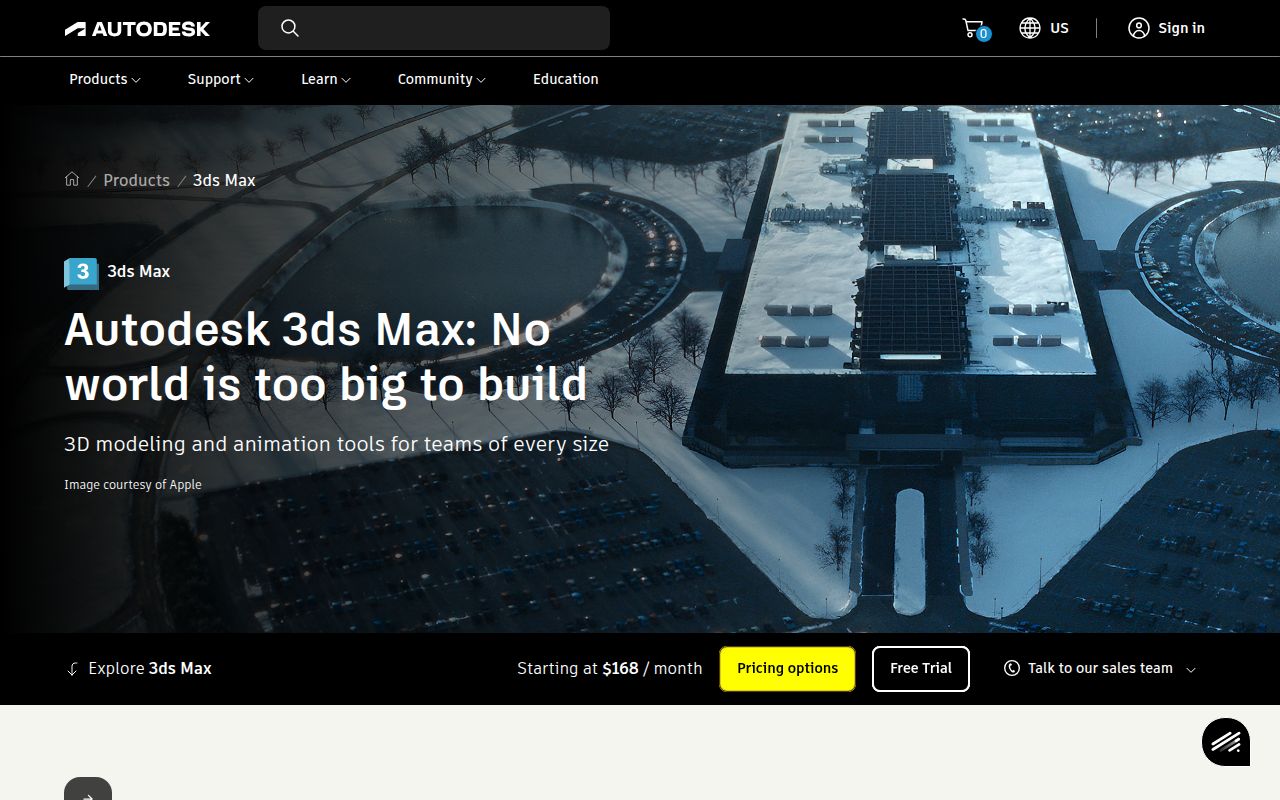Open Products breadcrumb link

click(x=137, y=180)
